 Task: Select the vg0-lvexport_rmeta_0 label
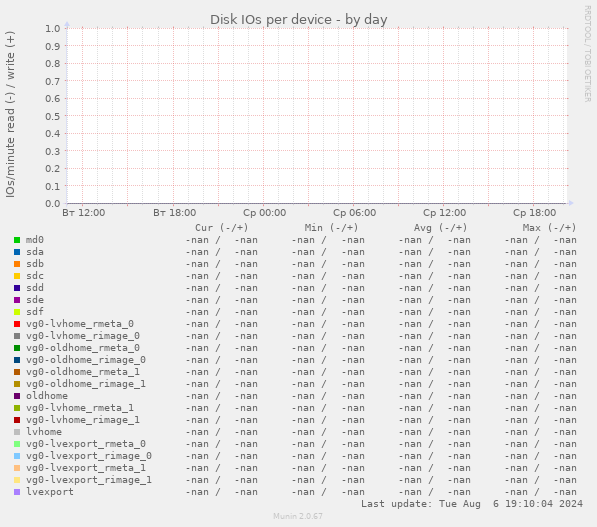pyautogui.click(x=86, y=444)
